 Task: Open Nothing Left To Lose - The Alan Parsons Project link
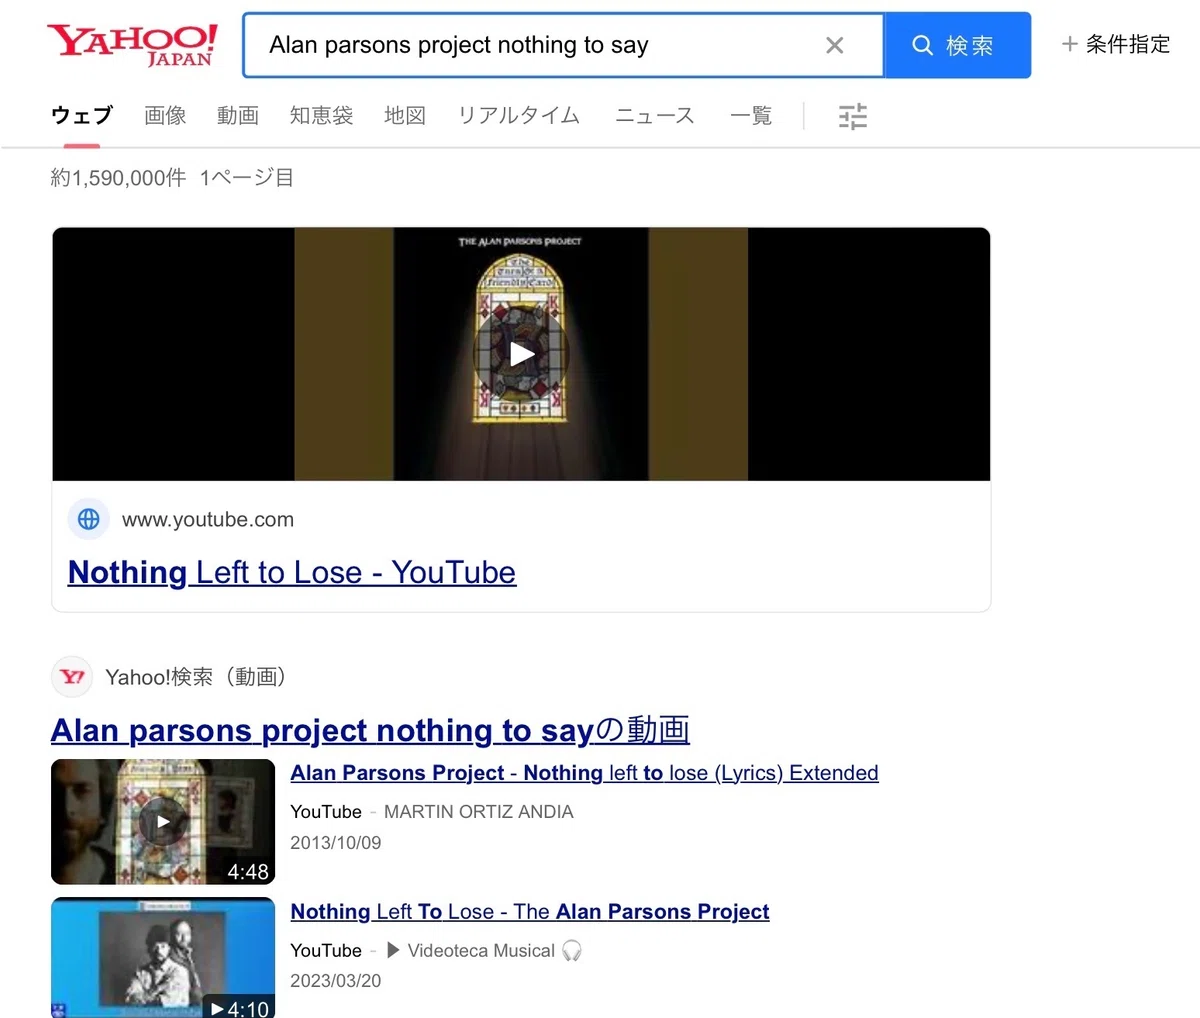click(x=530, y=912)
